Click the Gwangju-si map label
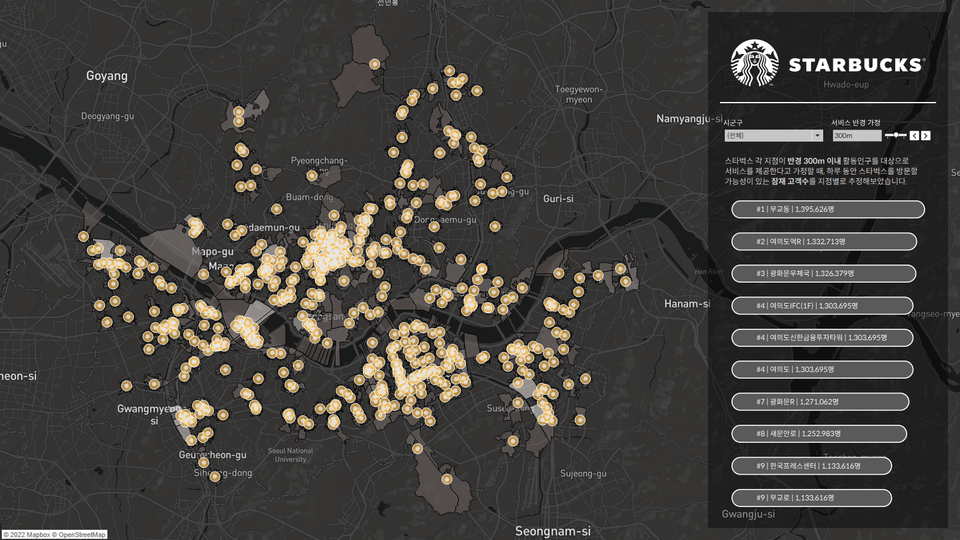 pos(748,514)
